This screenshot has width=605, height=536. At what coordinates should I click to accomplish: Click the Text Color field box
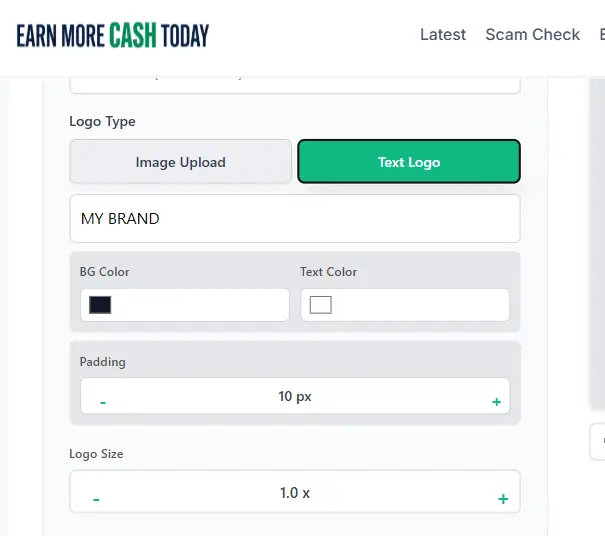point(420,305)
